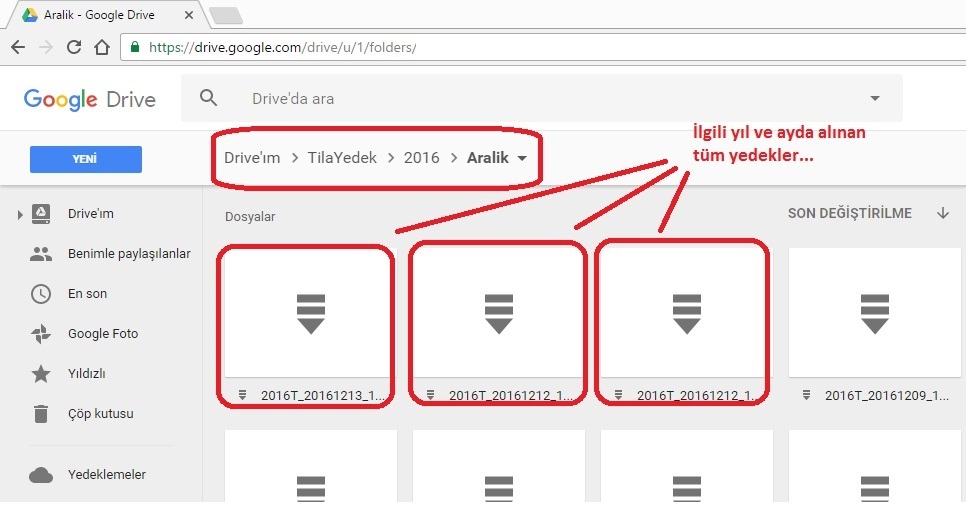Click the search magnifier icon
Viewport: 966px width, 525px height.
[208, 97]
